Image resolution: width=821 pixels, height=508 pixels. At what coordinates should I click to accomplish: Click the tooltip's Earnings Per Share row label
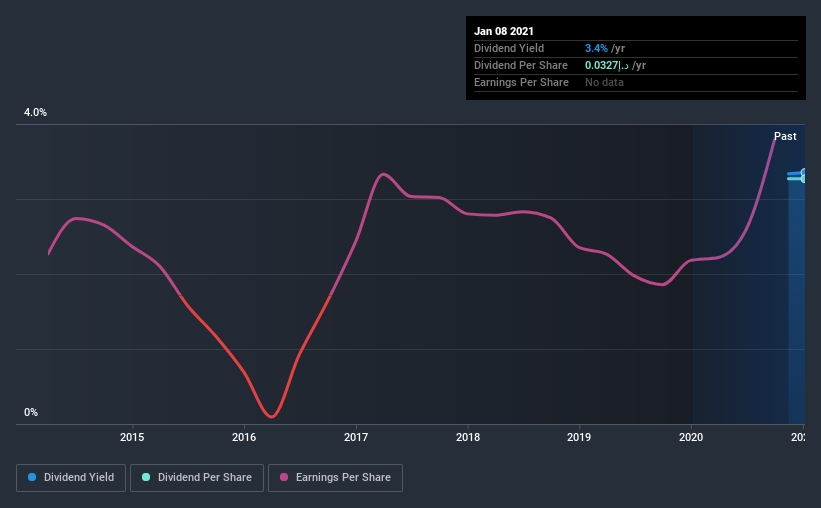click(521, 82)
